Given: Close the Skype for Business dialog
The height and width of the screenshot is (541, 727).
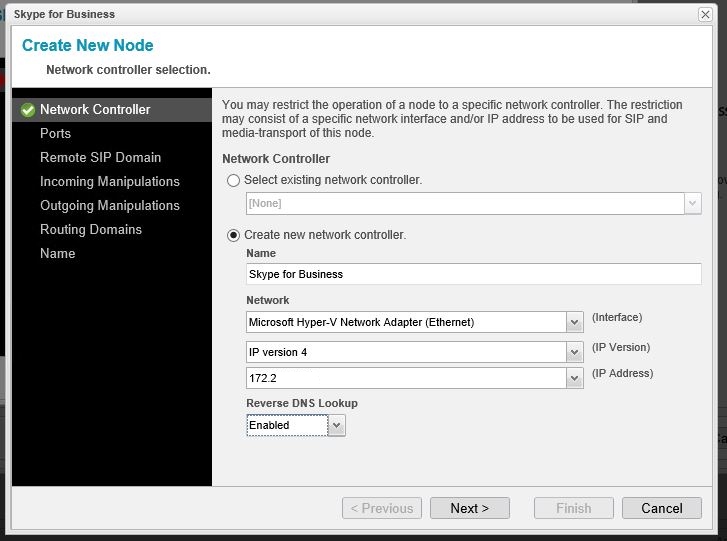Looking at the screenshot, I should coord(705,14).
